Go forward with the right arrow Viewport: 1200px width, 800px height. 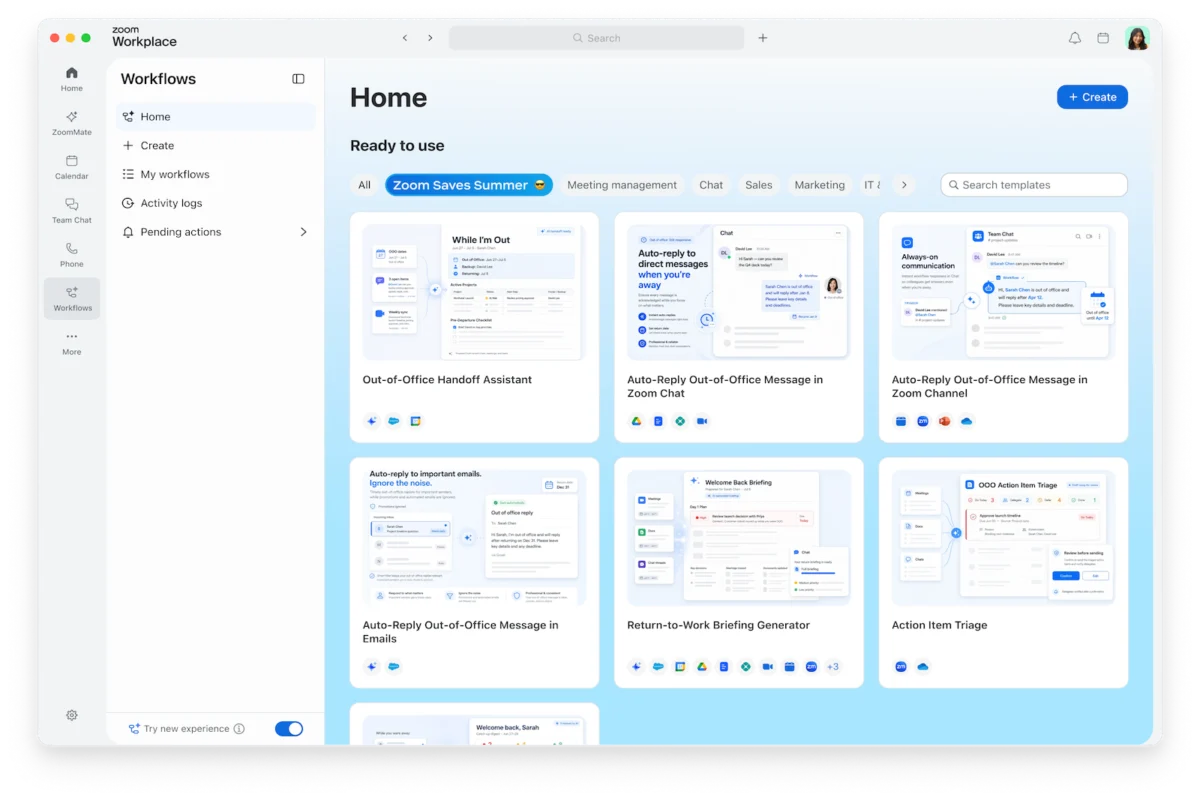(x=430, y=38)
